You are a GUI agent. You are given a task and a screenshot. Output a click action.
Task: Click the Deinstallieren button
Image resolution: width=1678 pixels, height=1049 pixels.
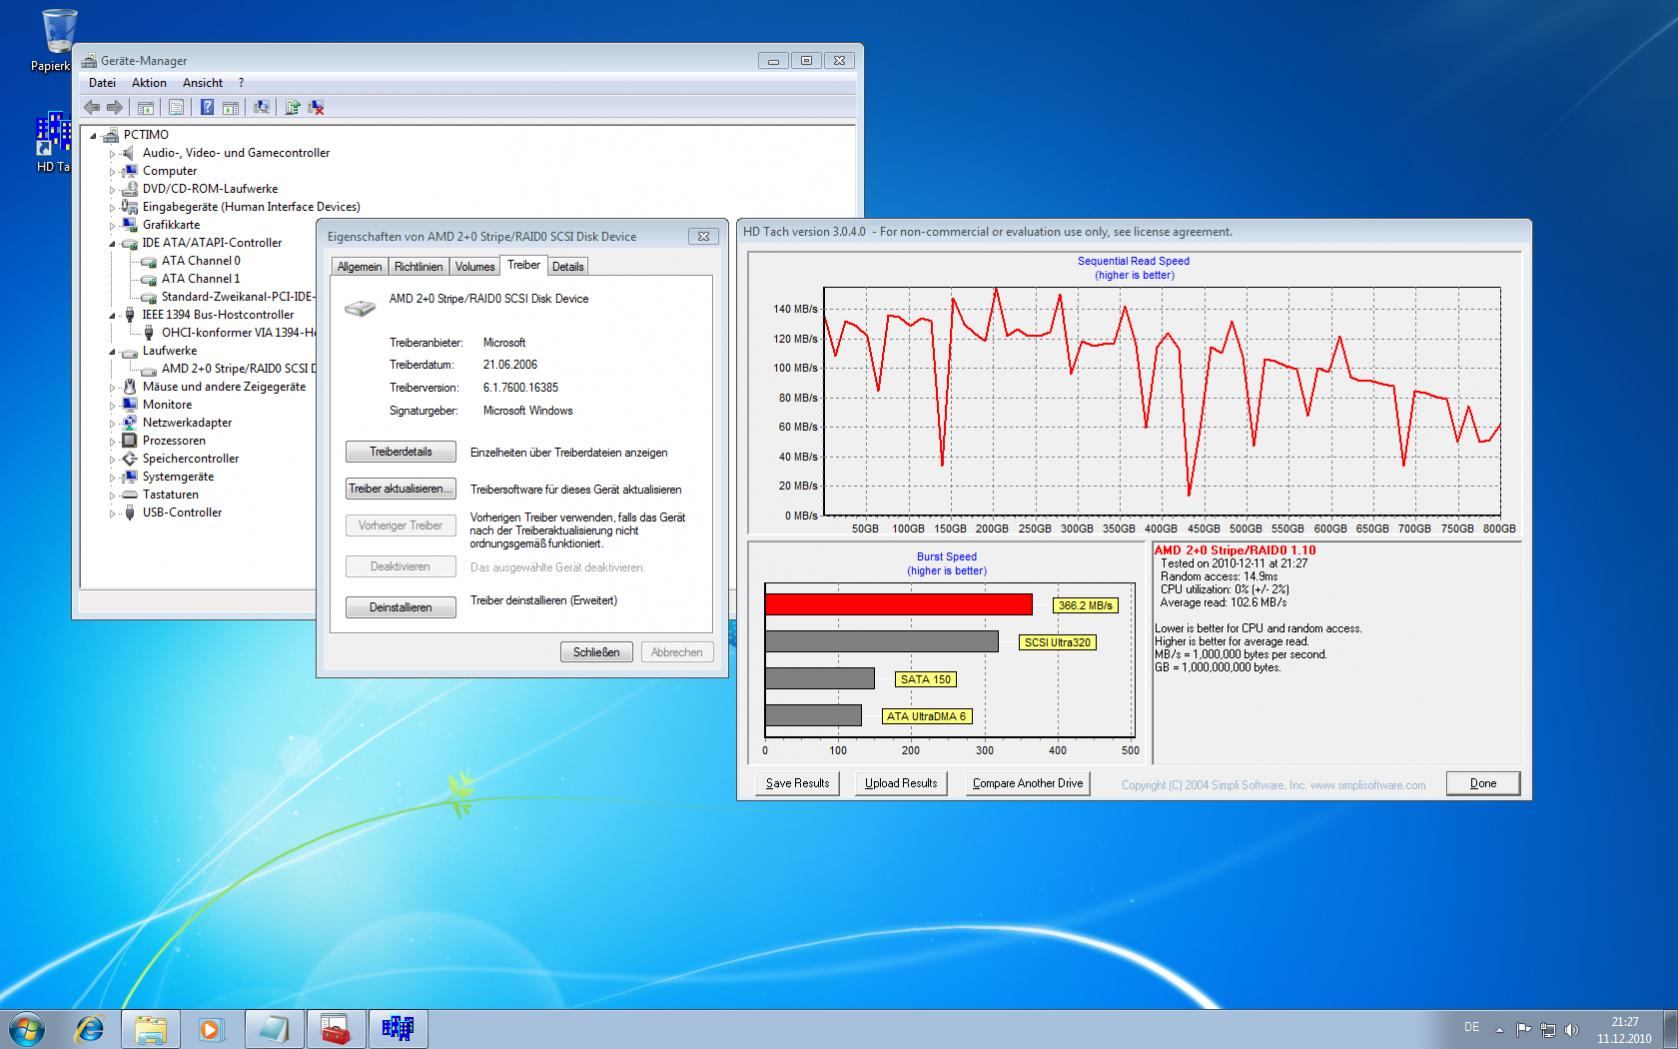pos(400,607)
